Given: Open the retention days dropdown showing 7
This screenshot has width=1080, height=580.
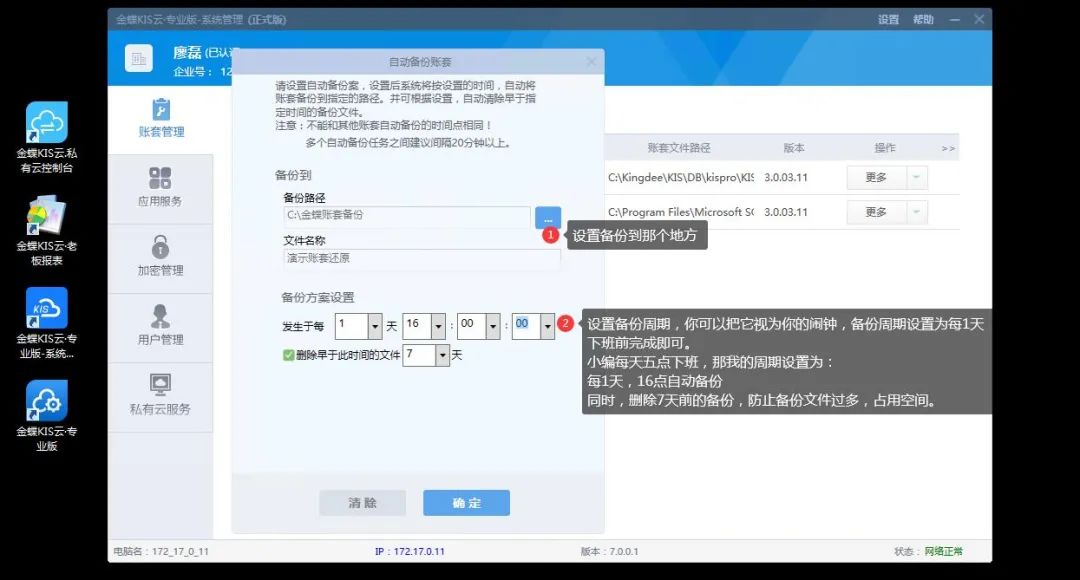Looking at the screenshot, I should pos(442,355).
